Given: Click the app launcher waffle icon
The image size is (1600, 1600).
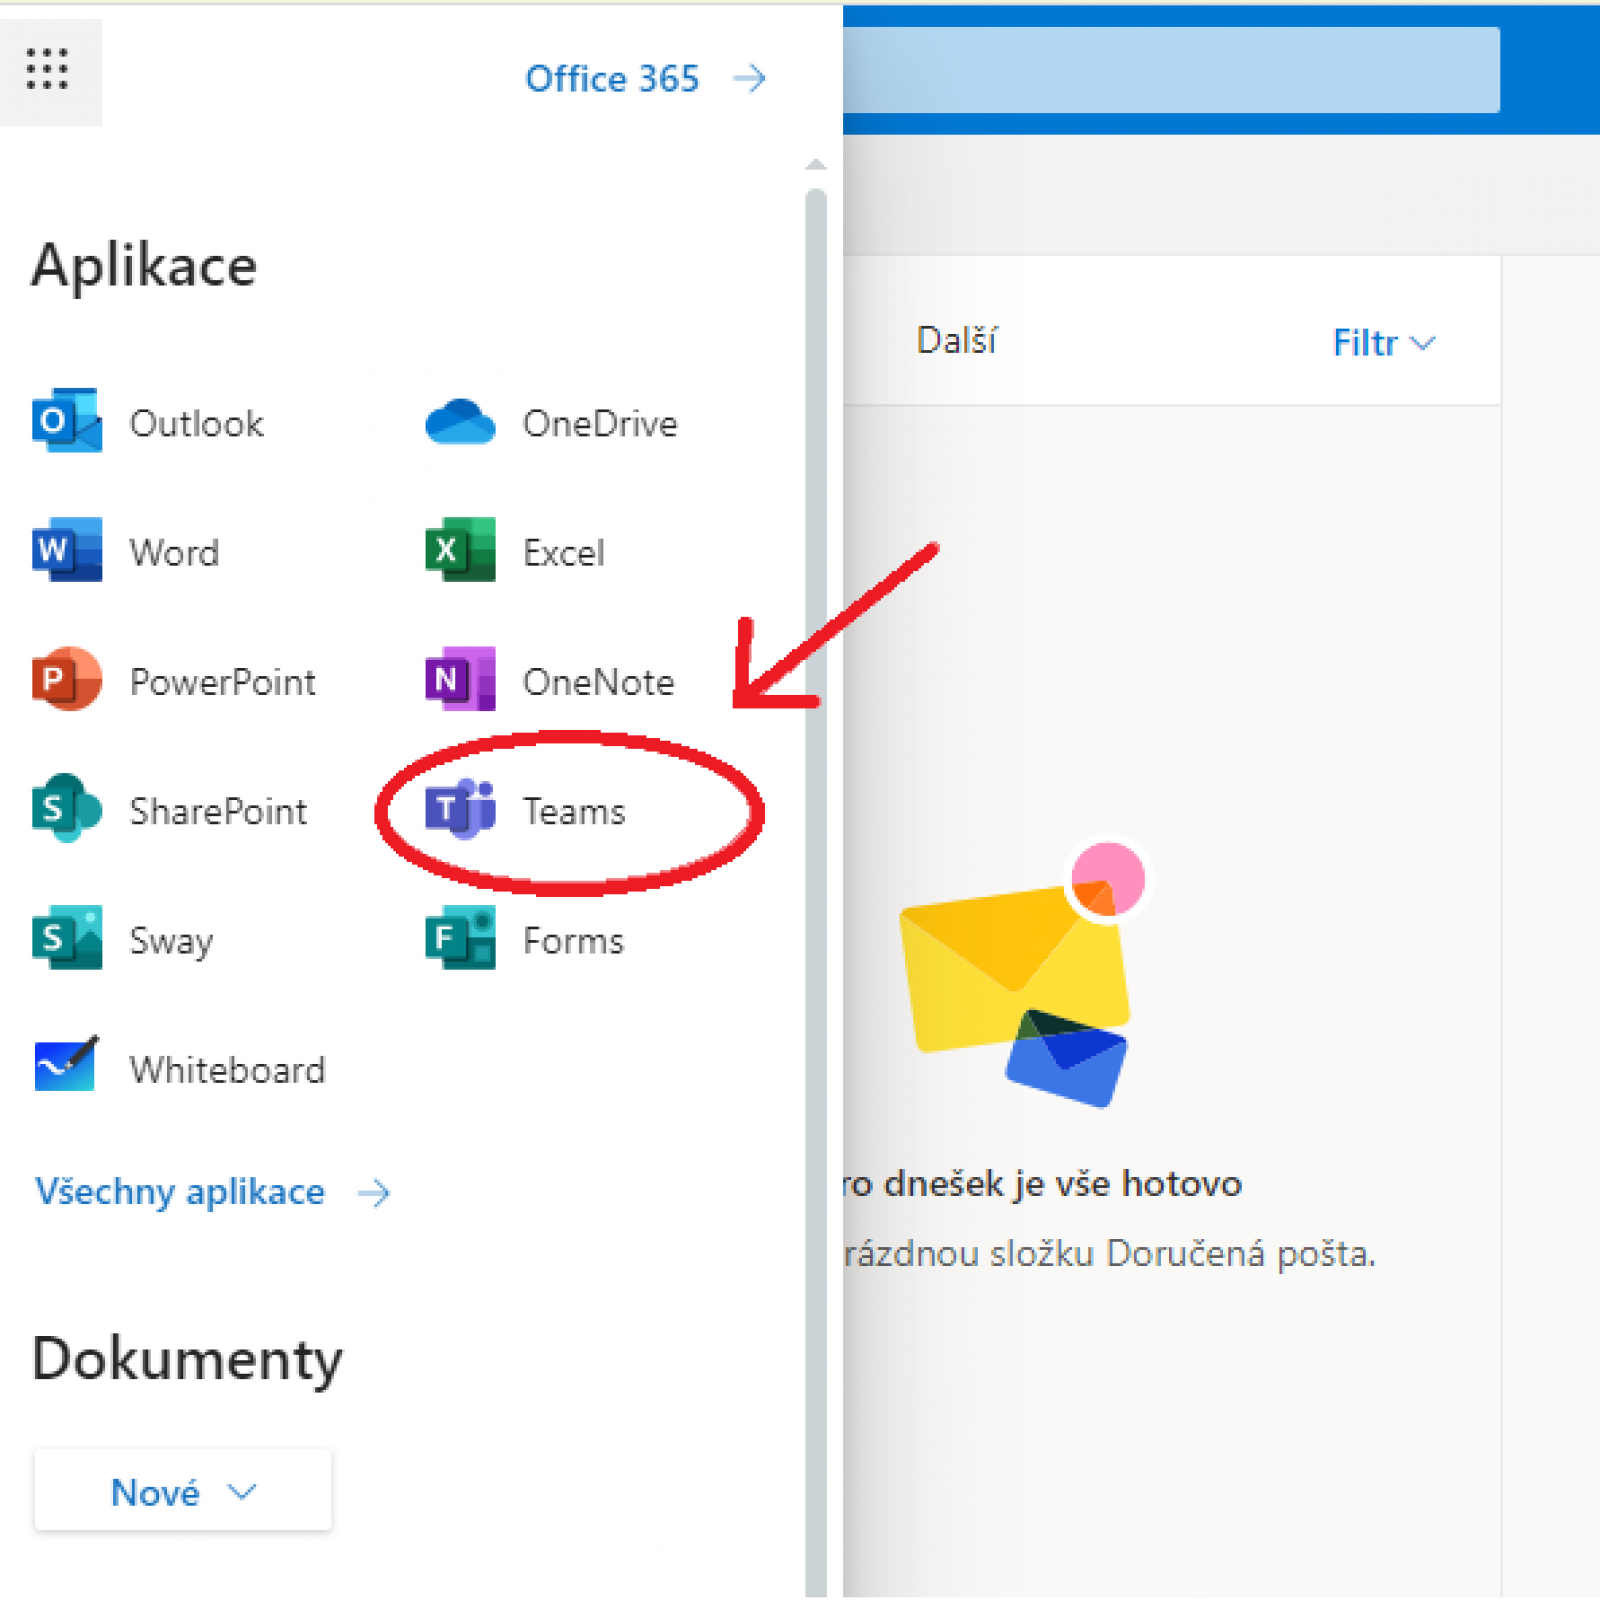Looking at the screenshot, I should click(x=47, y=69).
